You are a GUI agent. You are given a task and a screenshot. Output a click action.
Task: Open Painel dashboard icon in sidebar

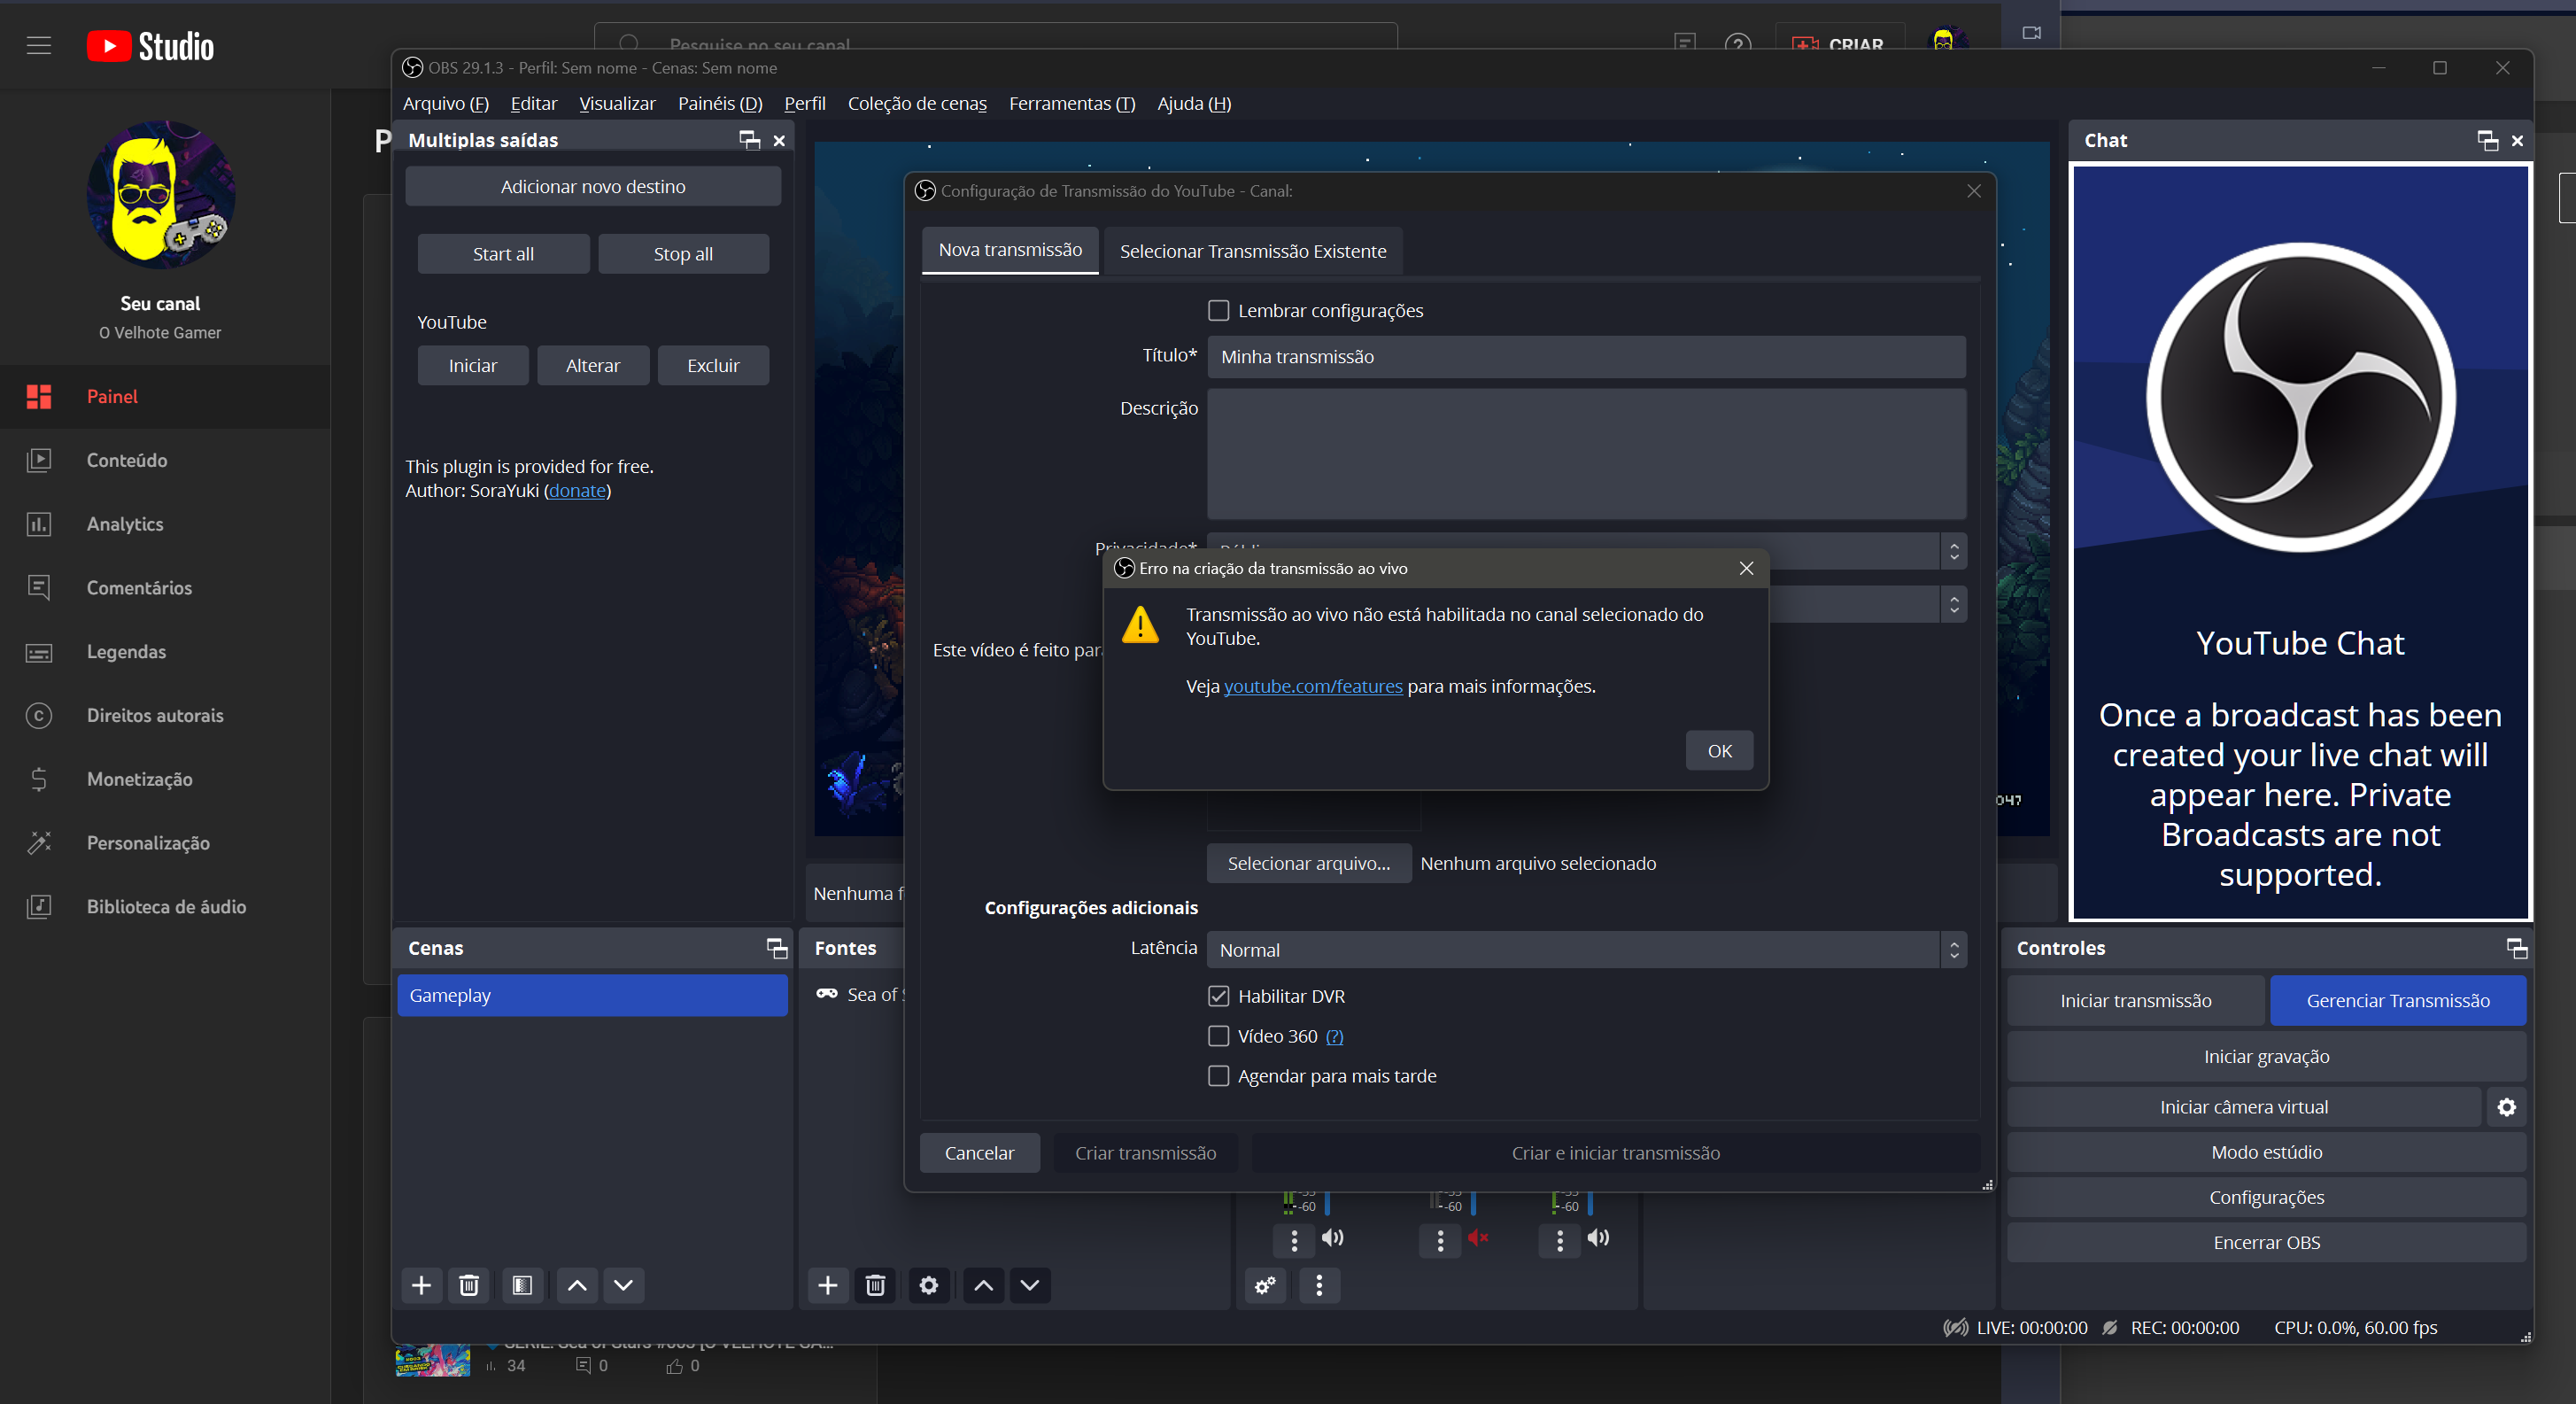[x=39, y=397]
